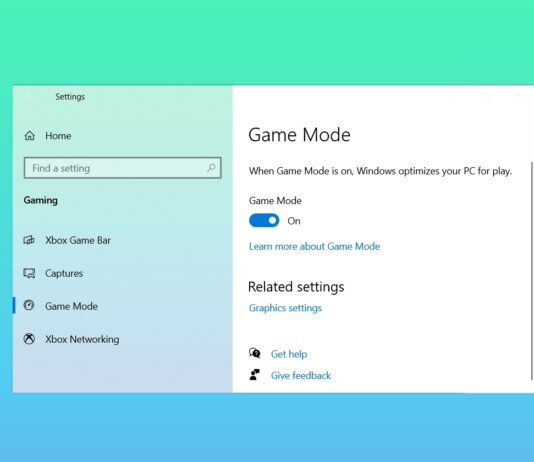Click the 'Windows optimizes your PC' description
Screen dimensions: 534x462
click(x=380, y=171)
